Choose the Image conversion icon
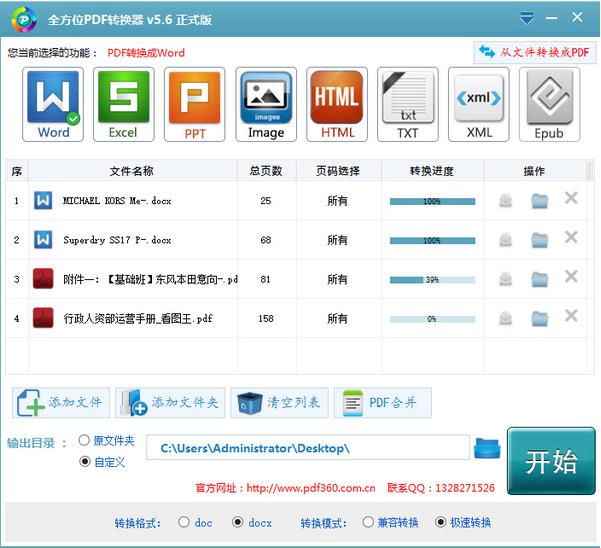 coord(266,105)
